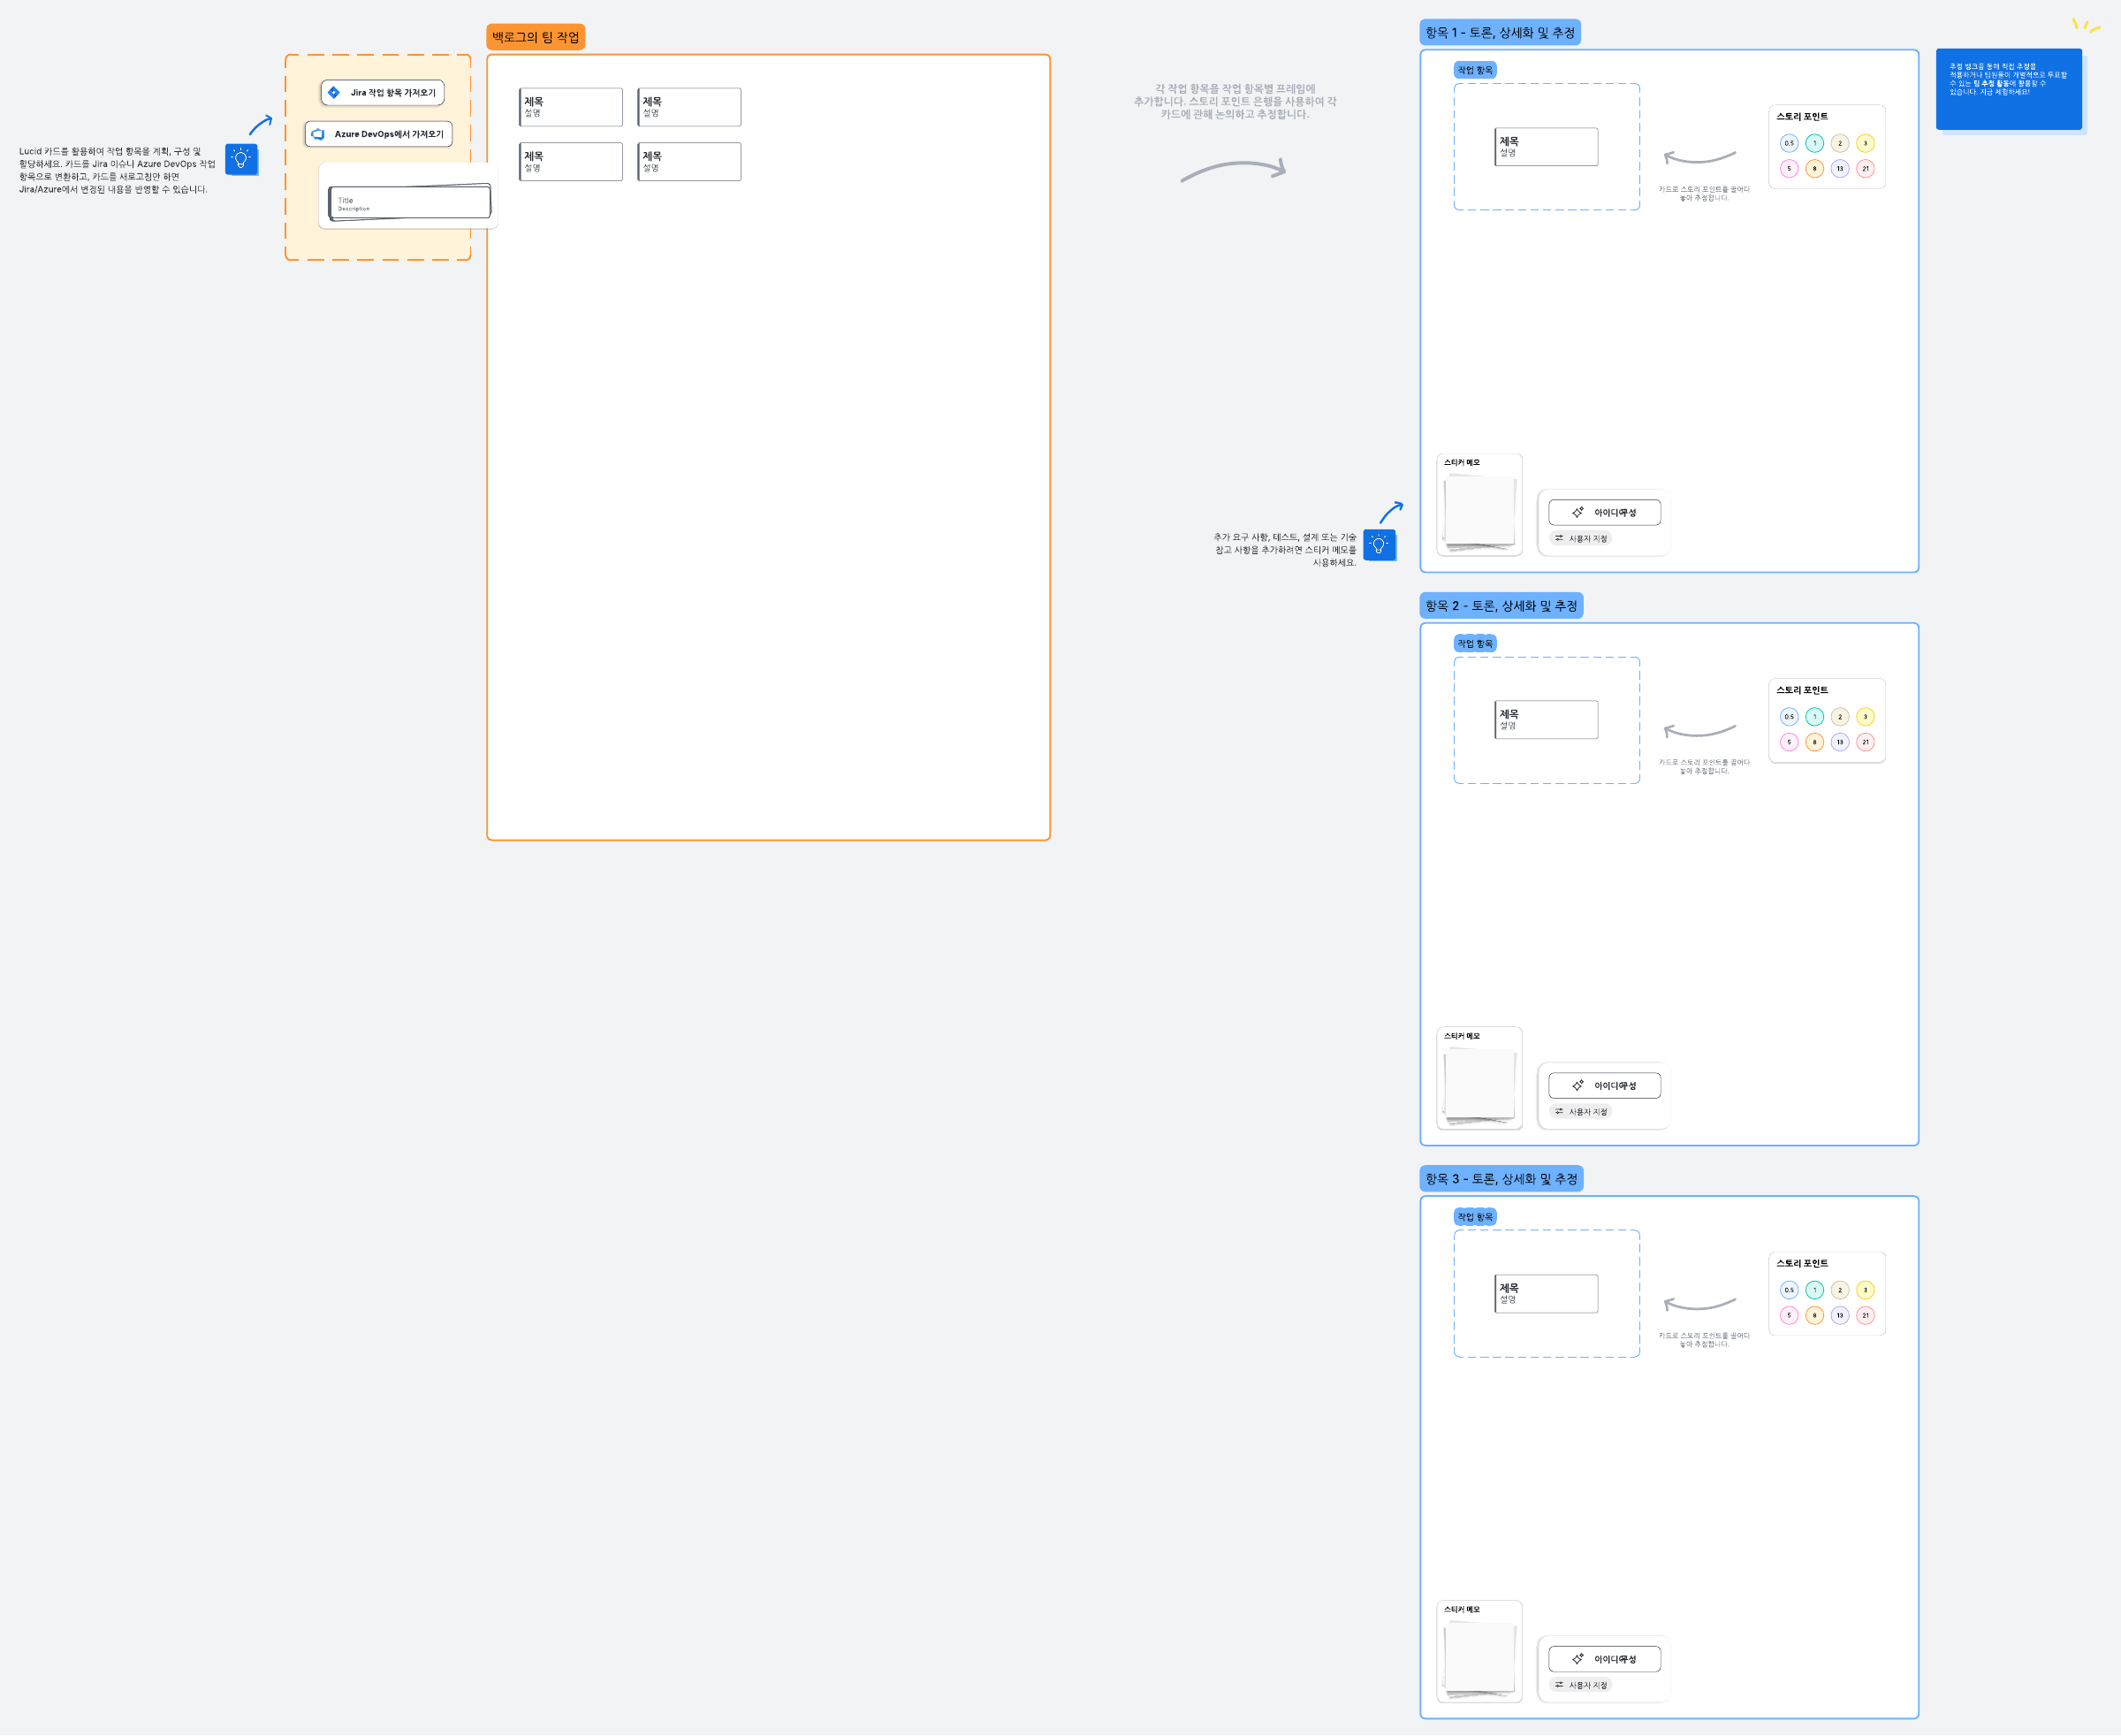Select the 21 story point token in 항목 1
This screenshot has width=2121, height=1736.
1865,169
